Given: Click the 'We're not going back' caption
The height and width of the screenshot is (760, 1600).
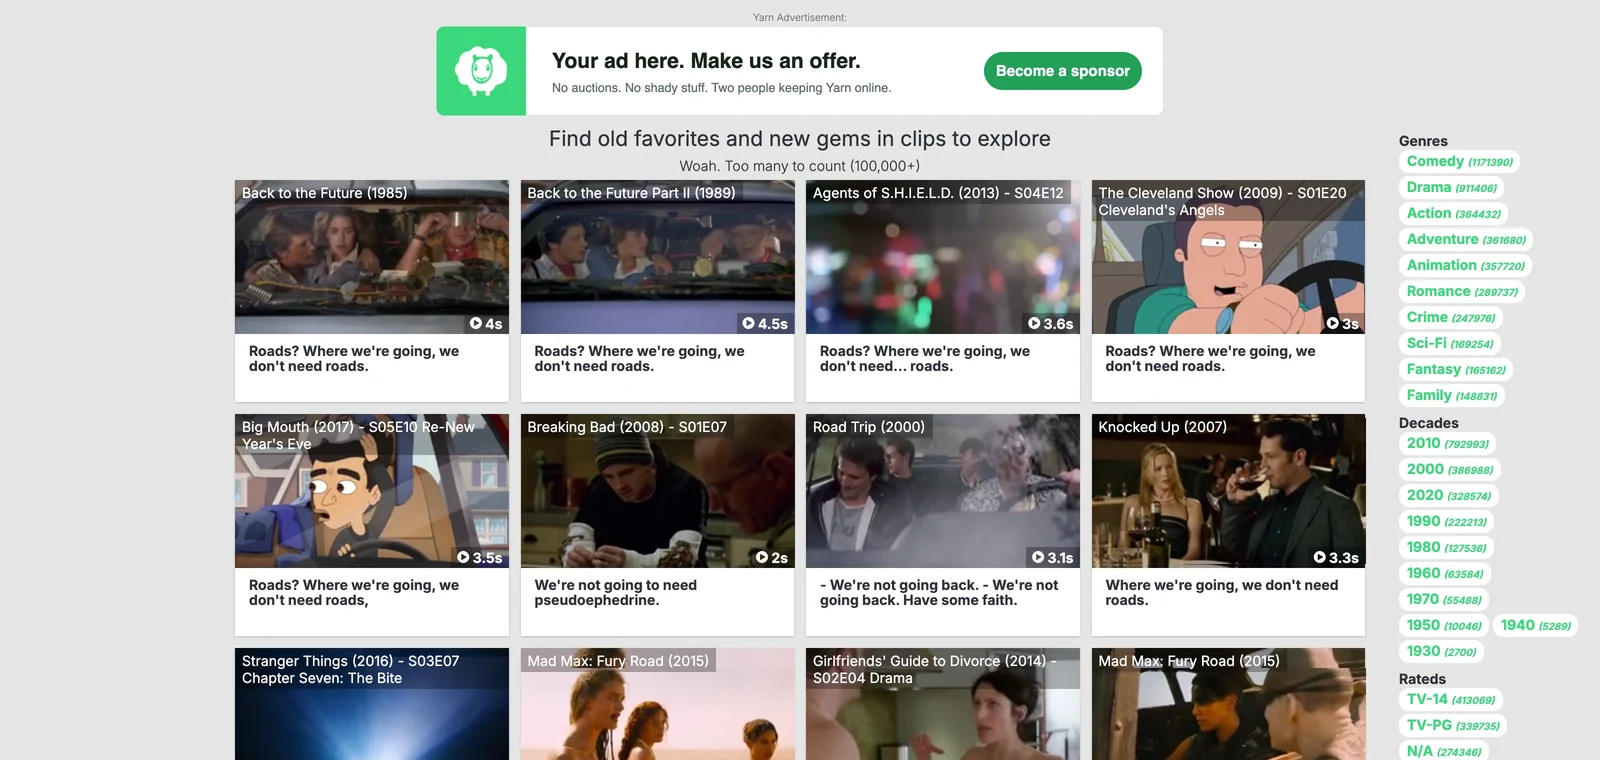Looking at the screenshot, I should point(939,593).
